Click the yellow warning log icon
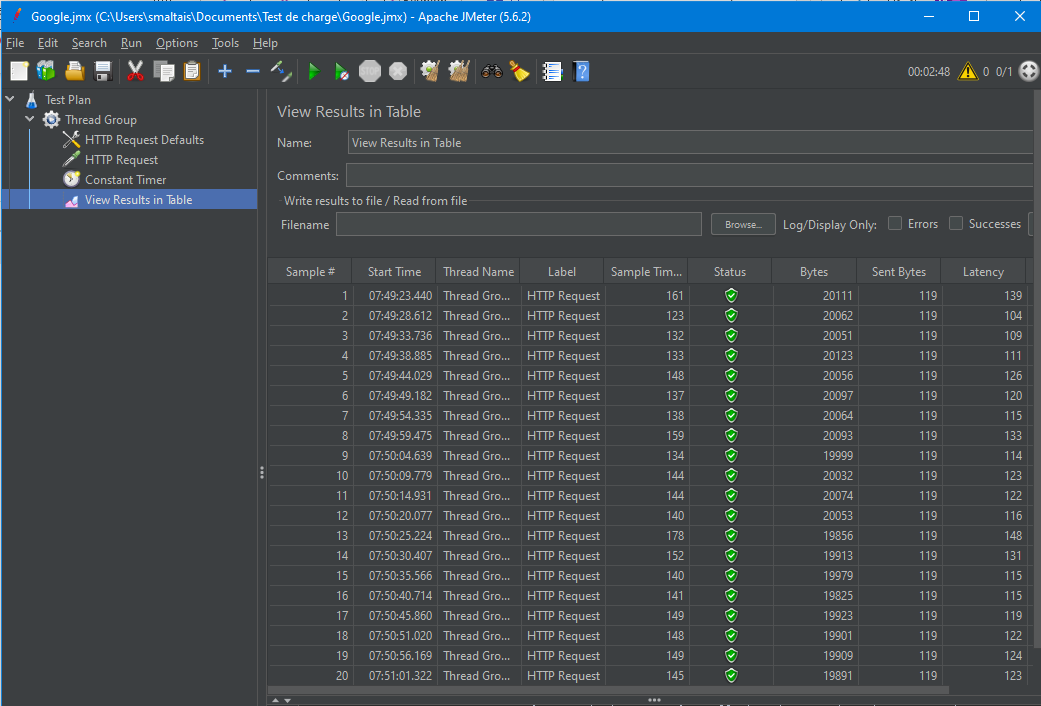 967,71
